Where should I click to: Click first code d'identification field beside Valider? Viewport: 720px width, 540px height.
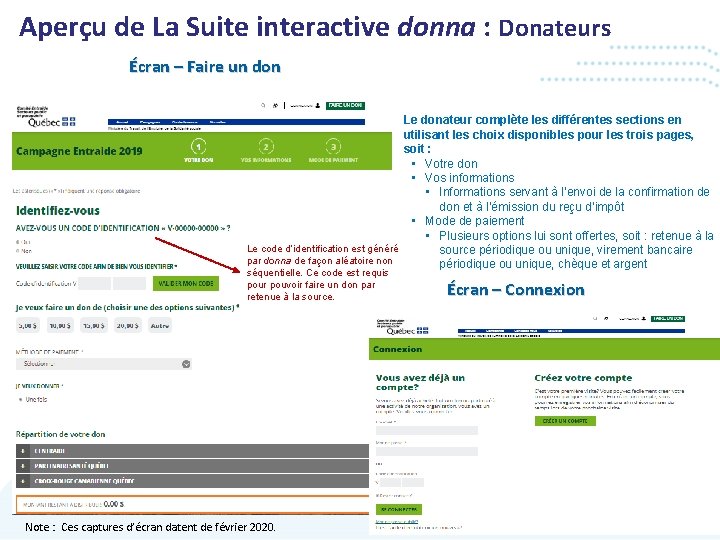[95, 283]
